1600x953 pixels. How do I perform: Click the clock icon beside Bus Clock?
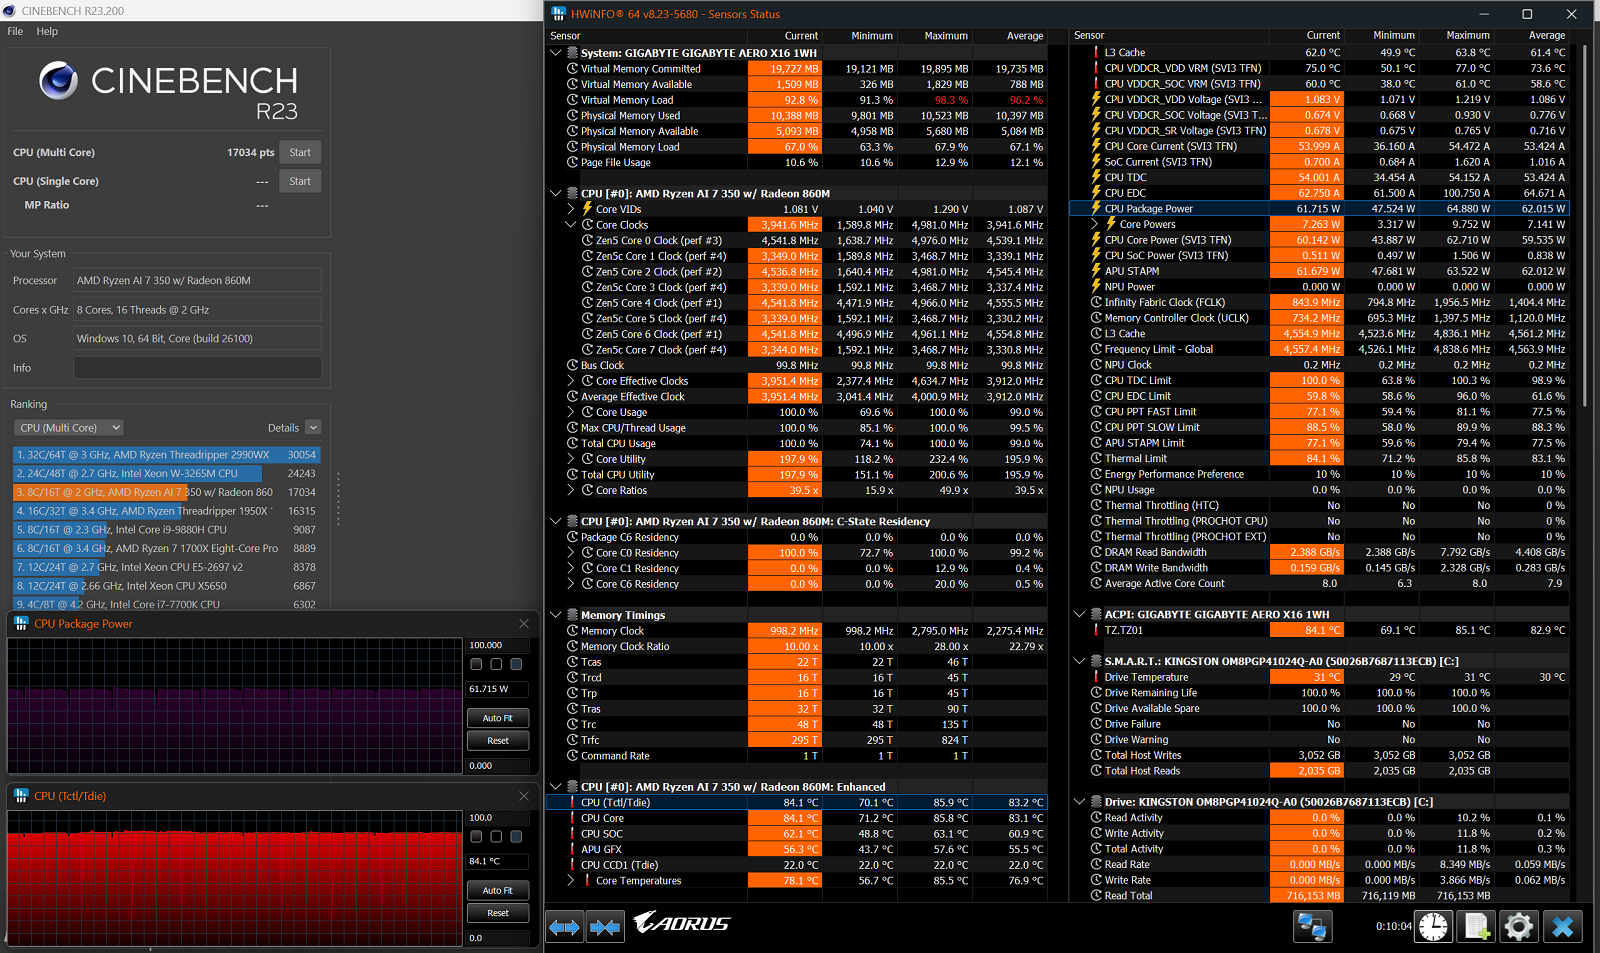pos(573,366)
